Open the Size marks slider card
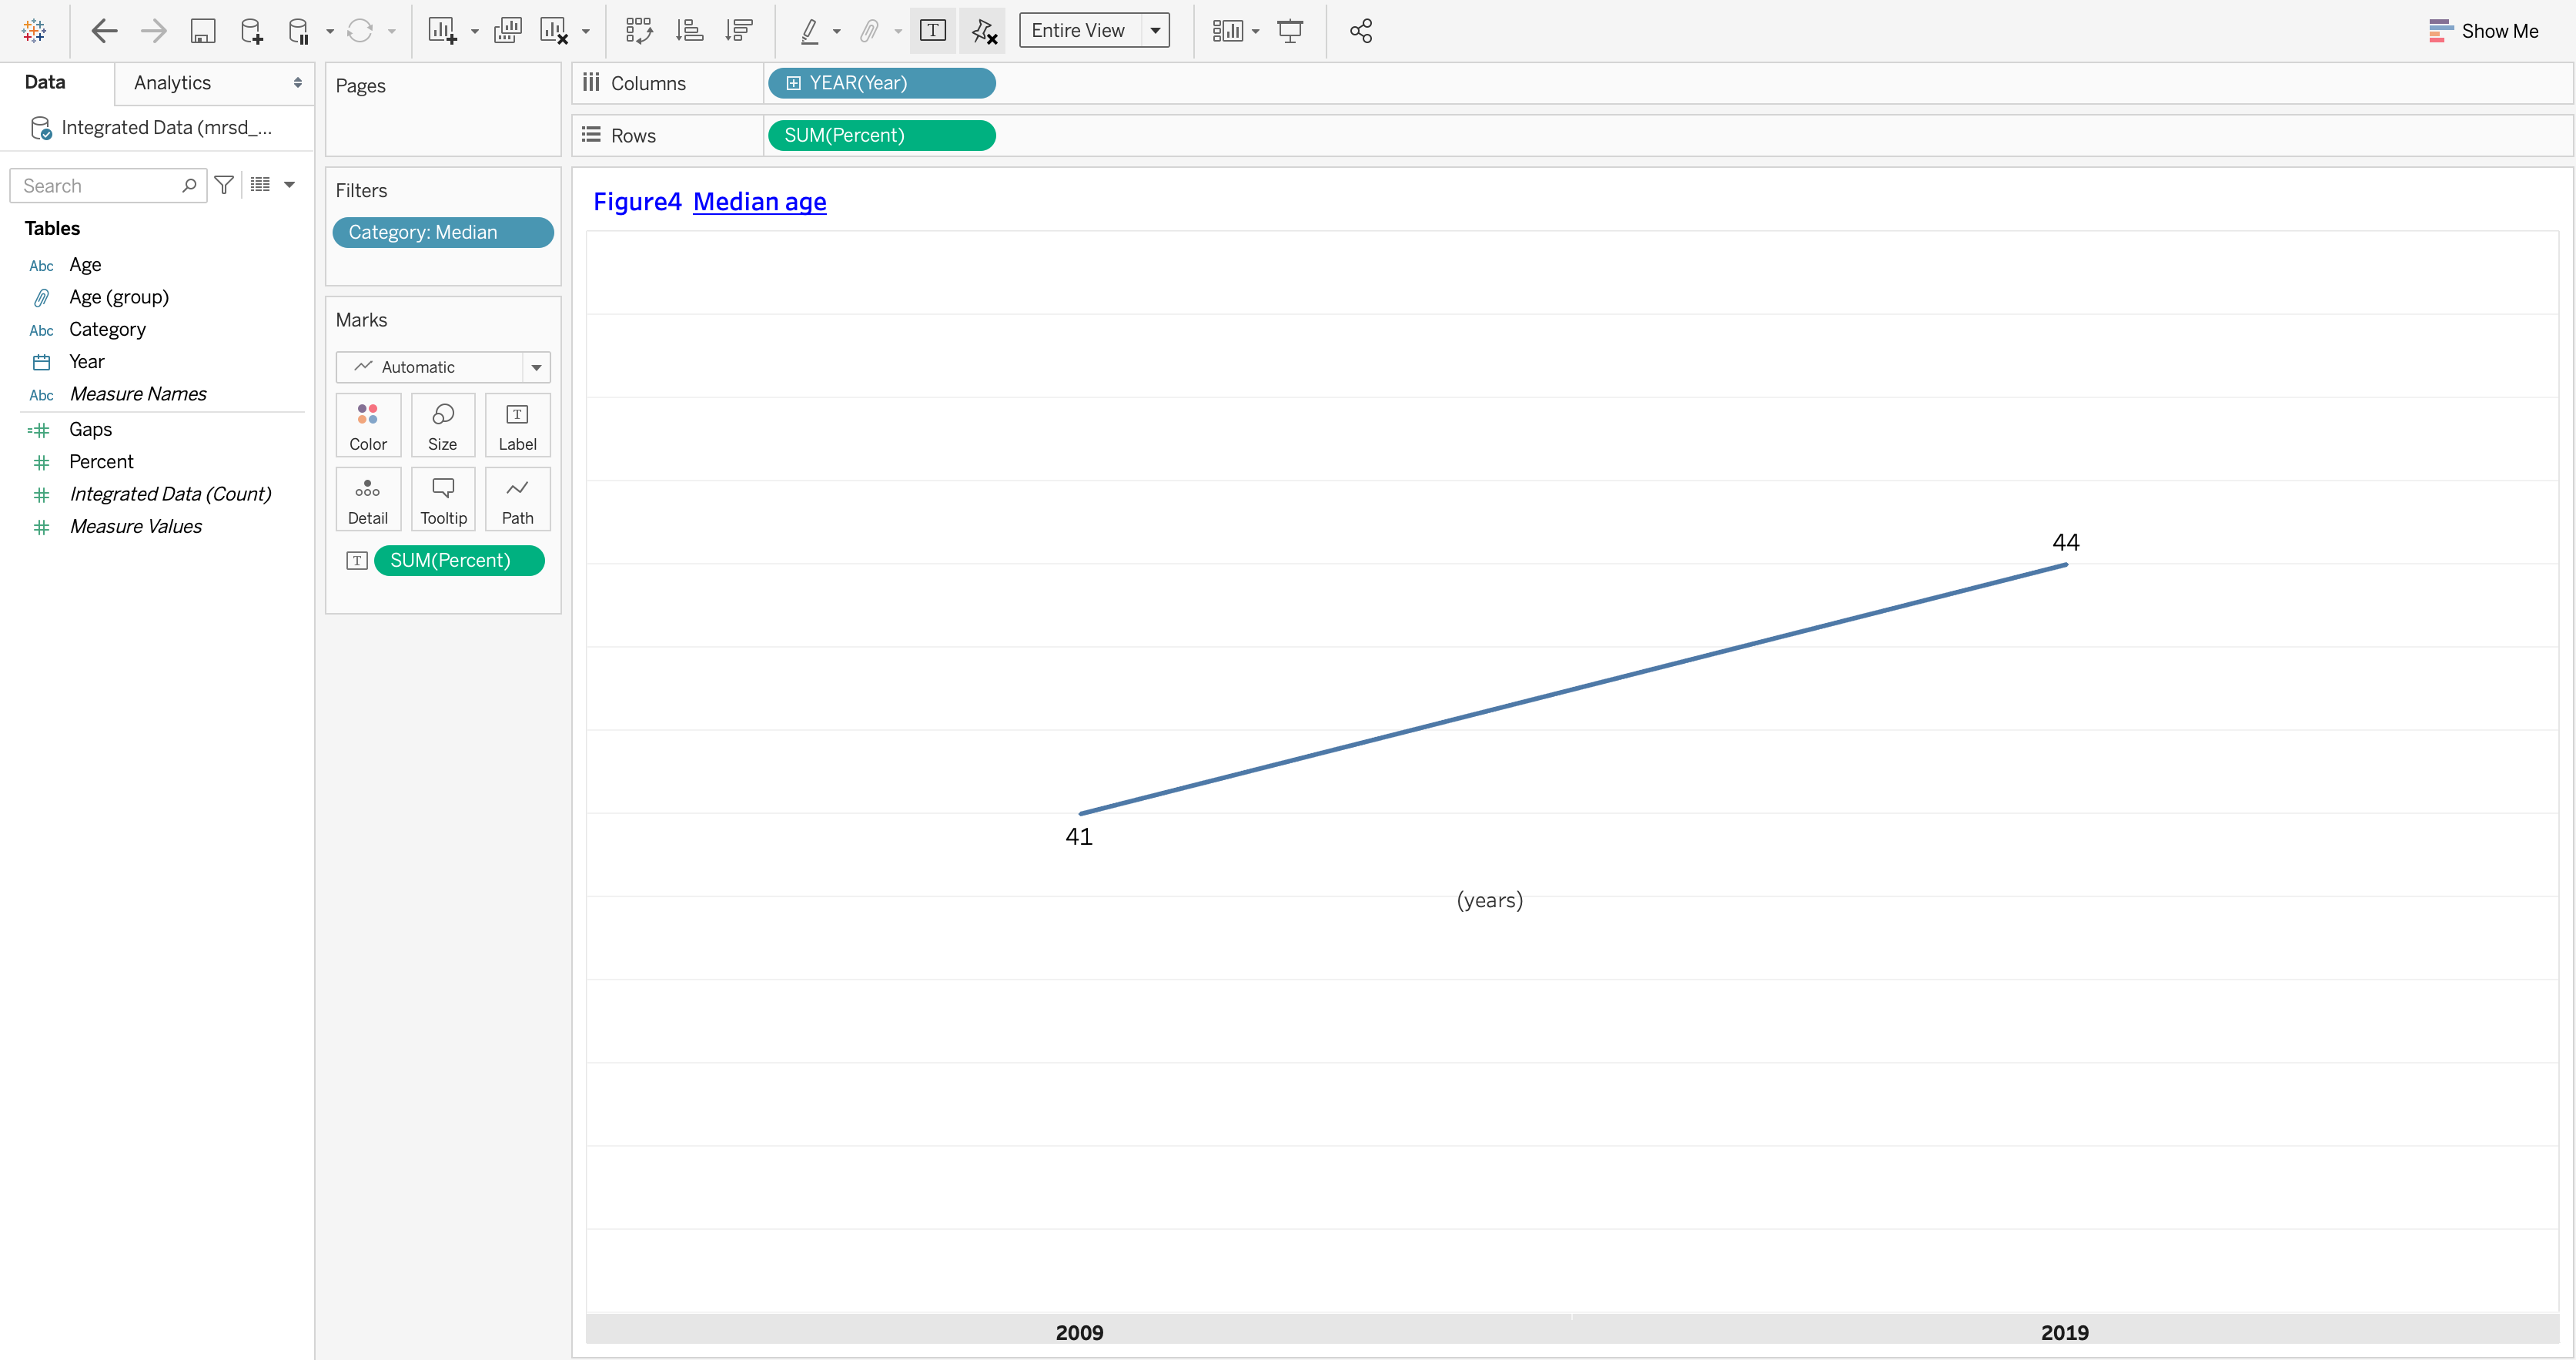Screen dimensions: 2576x1360 coord(442,425)
